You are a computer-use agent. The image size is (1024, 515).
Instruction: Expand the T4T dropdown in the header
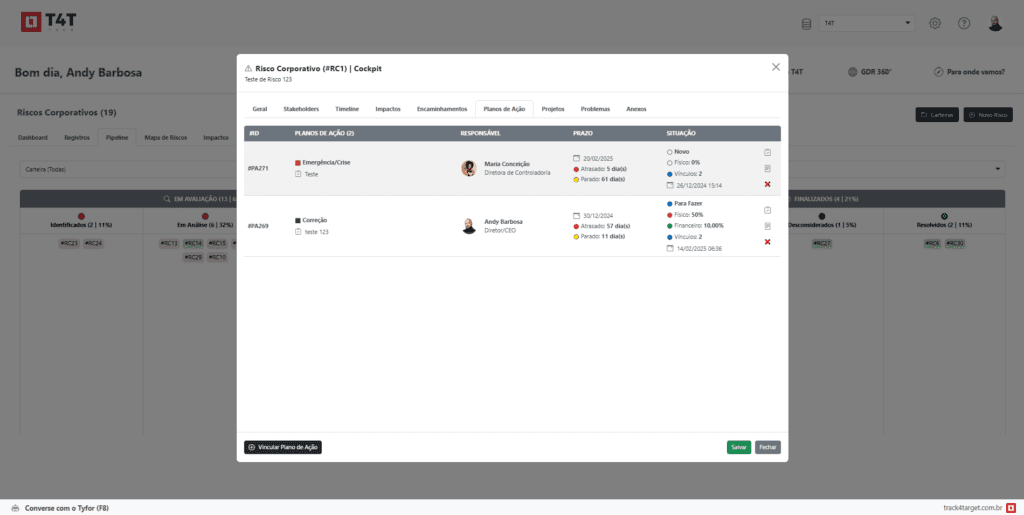(x=866, y=23)
